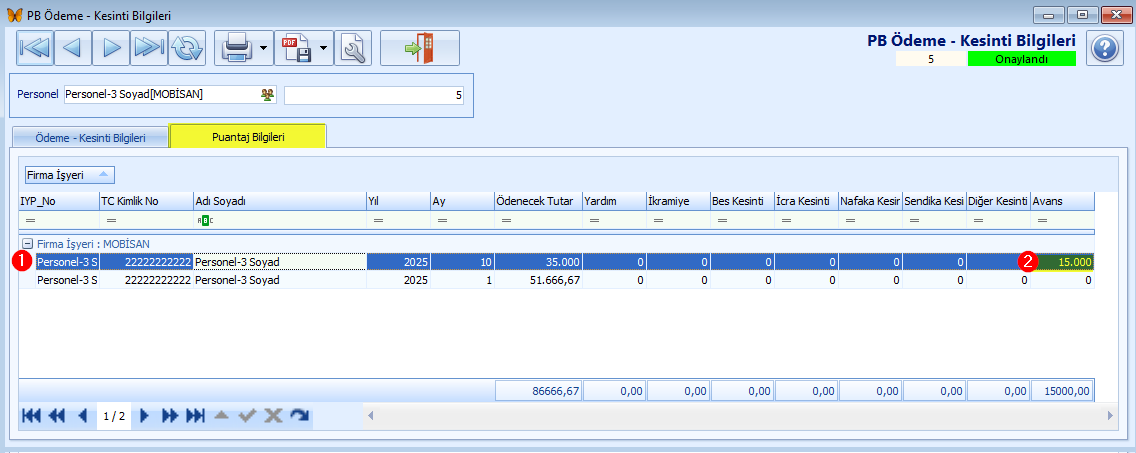Jump to last row in grid navigator

click(x=196, y=415)
